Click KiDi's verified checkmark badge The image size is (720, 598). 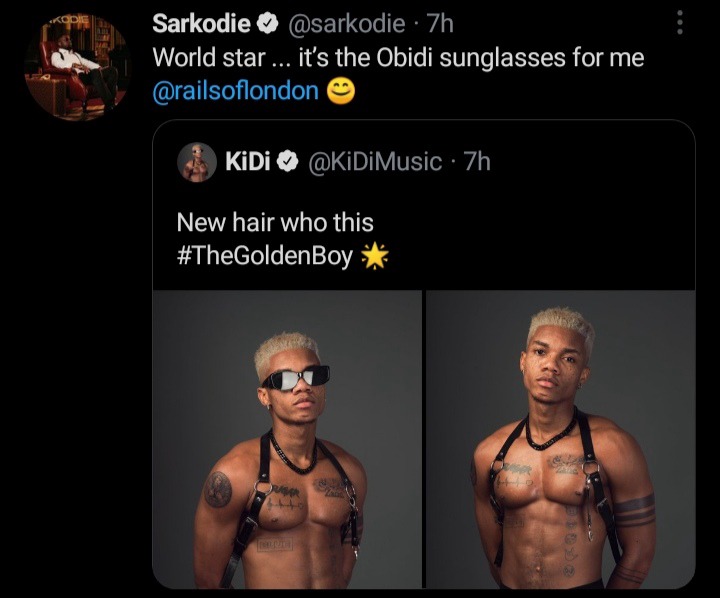(287, 162)
